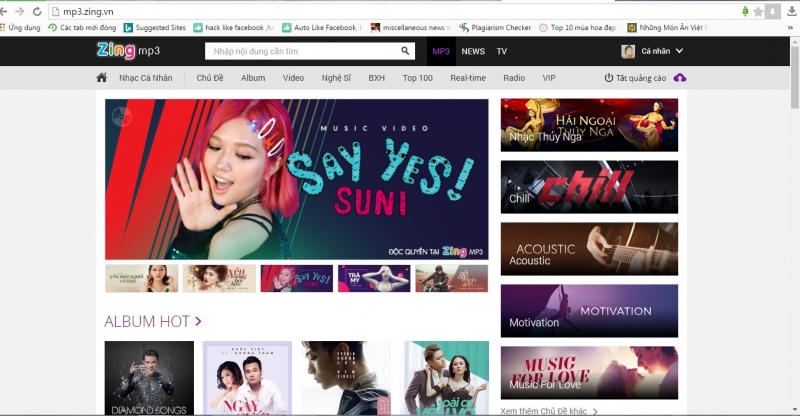Open the Video menu item
Image resolution: width=800 pixels, height=416 pixels.
(x=293, y=78)
